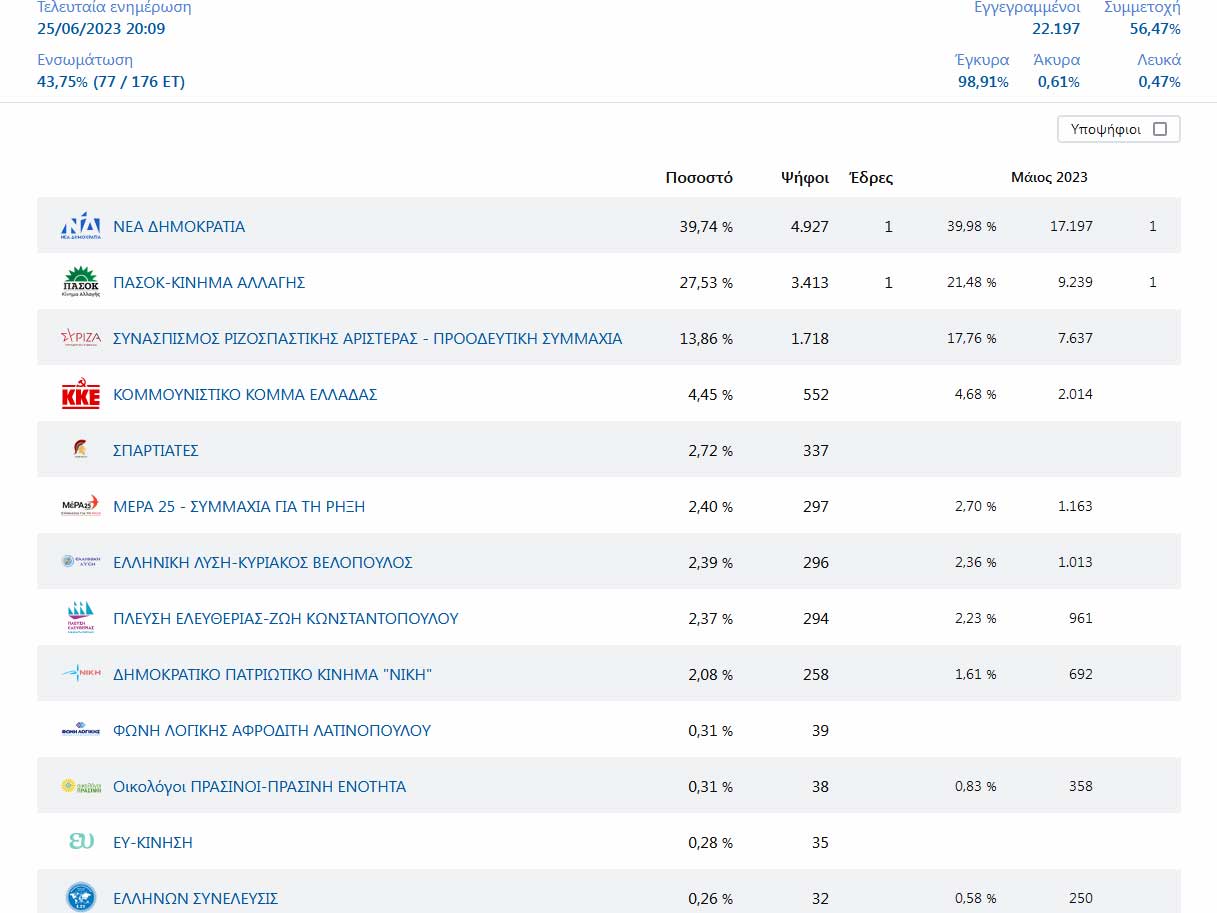1217x913 pixels.
Task: Select the 337 votes cell
Action: pyautogui.click(x=816, y=451)
